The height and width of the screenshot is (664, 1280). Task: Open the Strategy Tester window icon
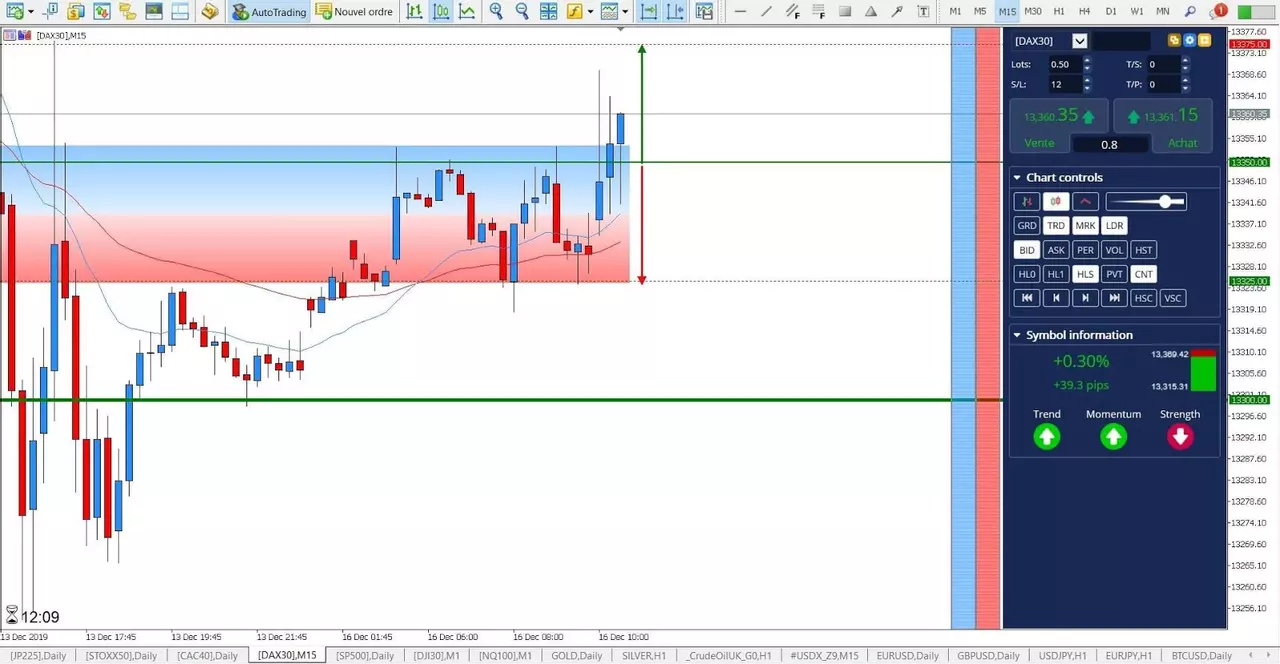179,12
